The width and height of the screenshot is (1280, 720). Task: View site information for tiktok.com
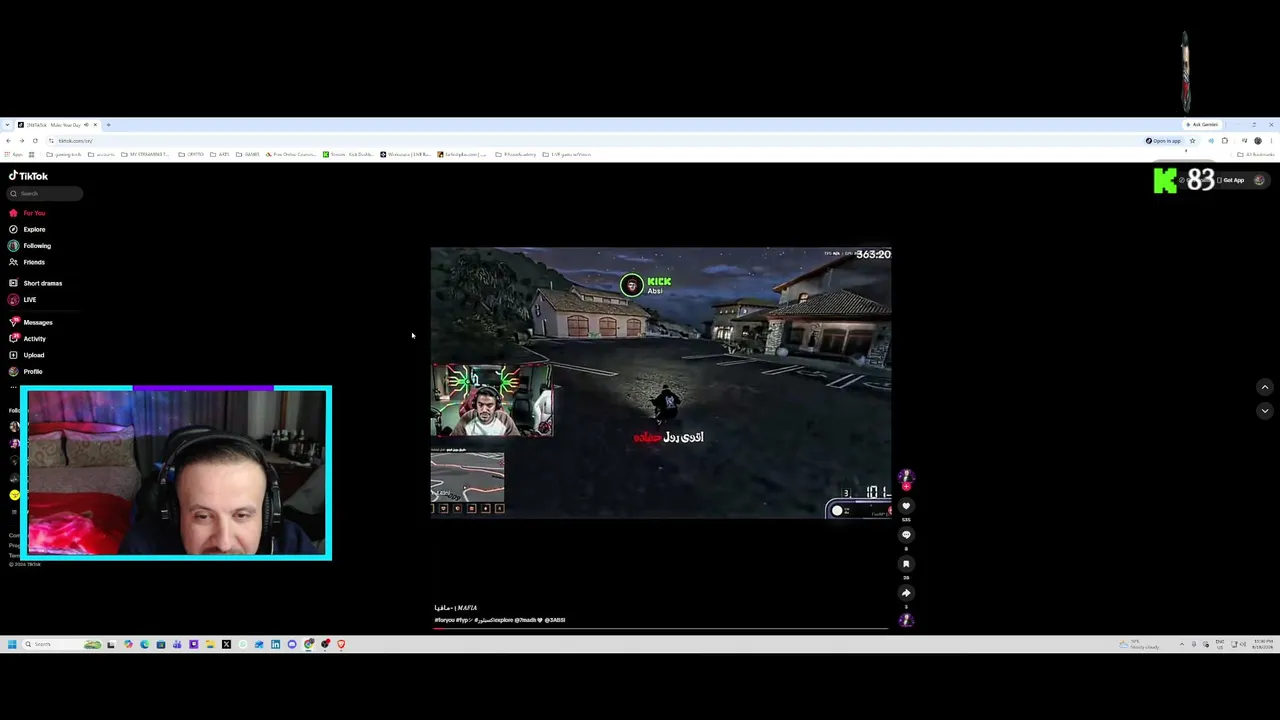51,141
